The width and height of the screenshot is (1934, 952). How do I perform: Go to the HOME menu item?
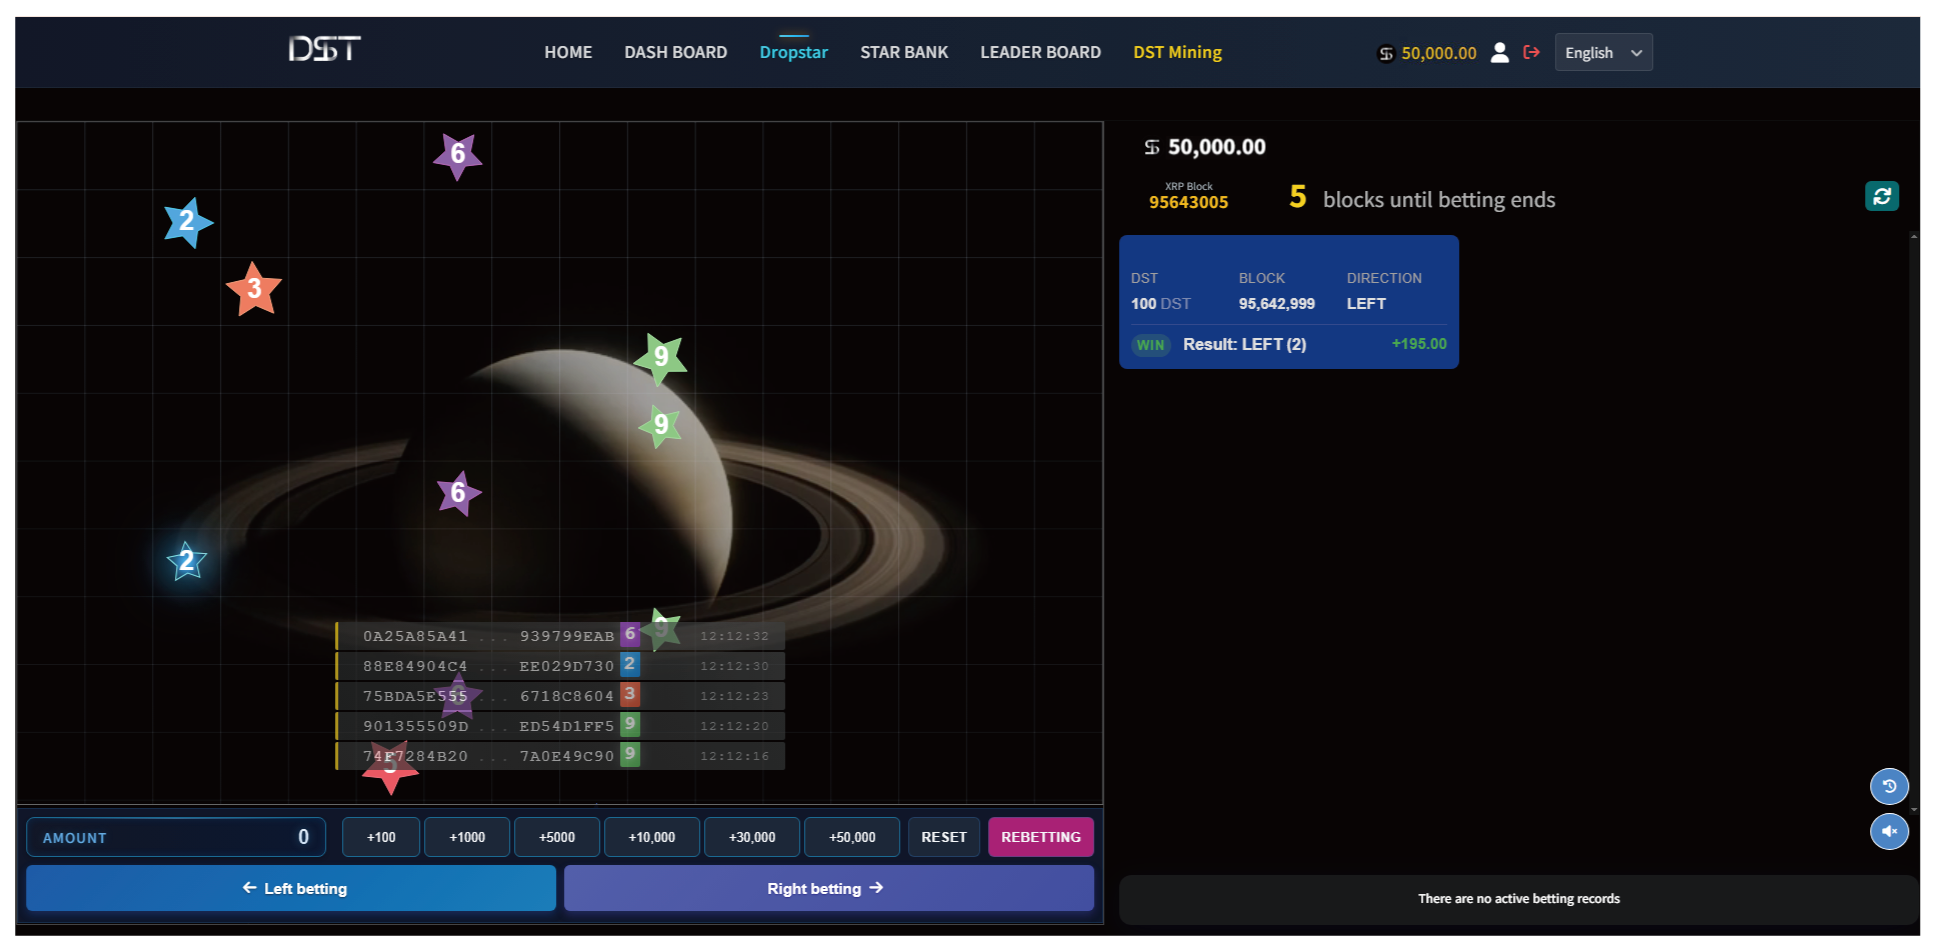tap(568, 52)
